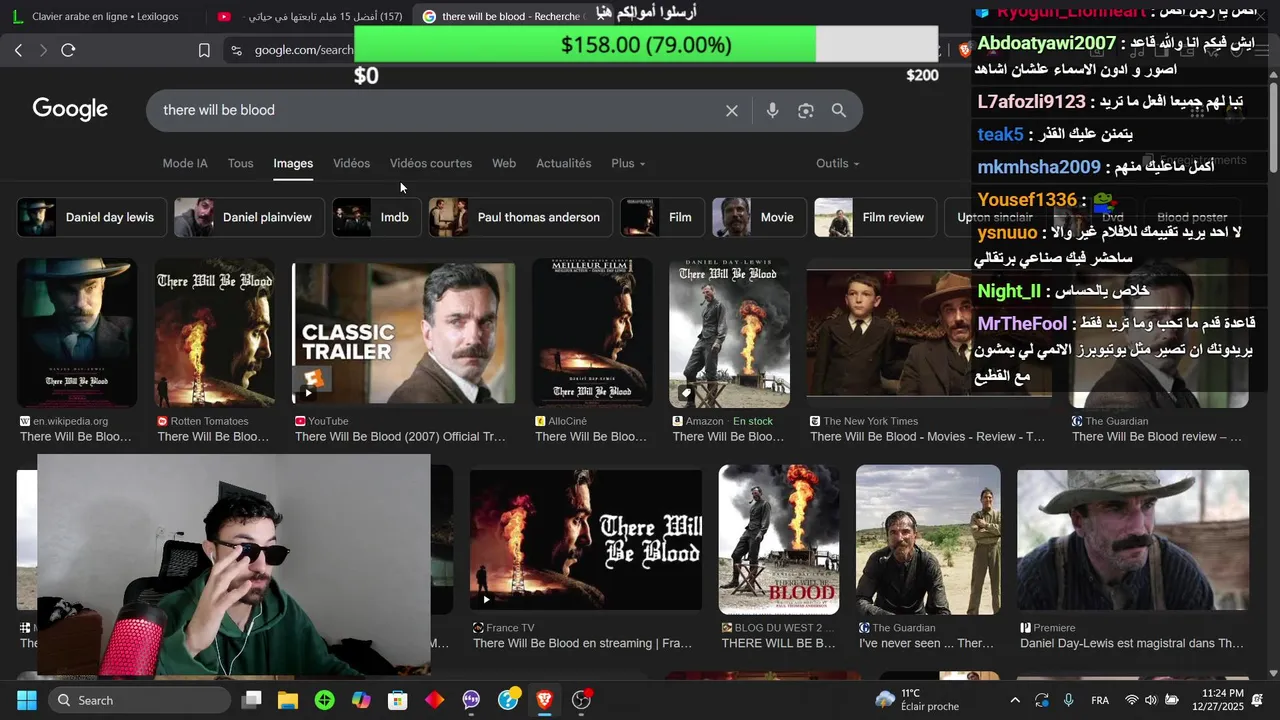
Task: Filter by Daniel day lewis chip
Action: point(92,217)
